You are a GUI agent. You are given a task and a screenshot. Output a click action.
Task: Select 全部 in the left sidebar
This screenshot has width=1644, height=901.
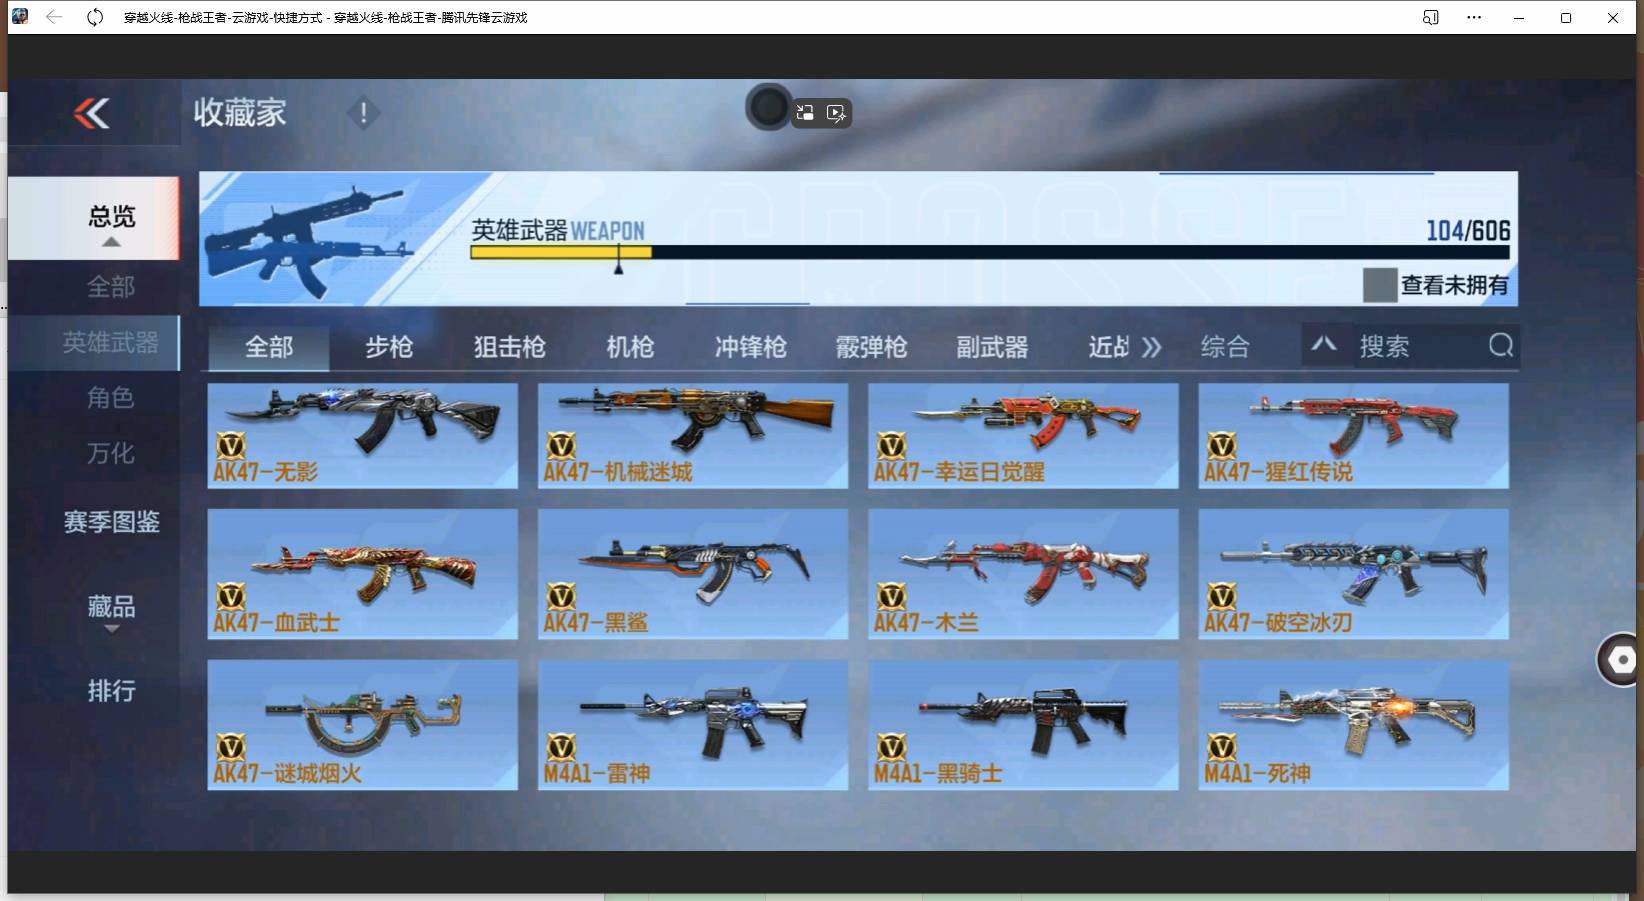click(111, 287)
